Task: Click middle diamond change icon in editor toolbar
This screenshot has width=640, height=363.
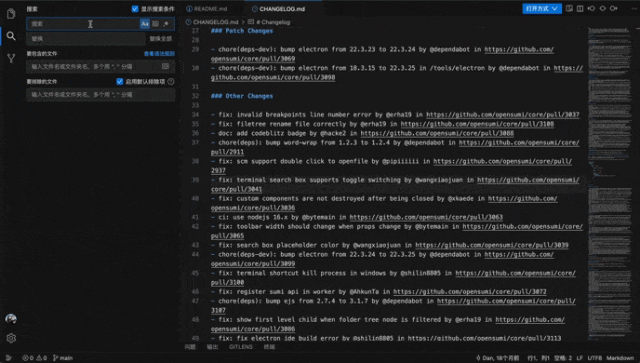Action: 602,9
